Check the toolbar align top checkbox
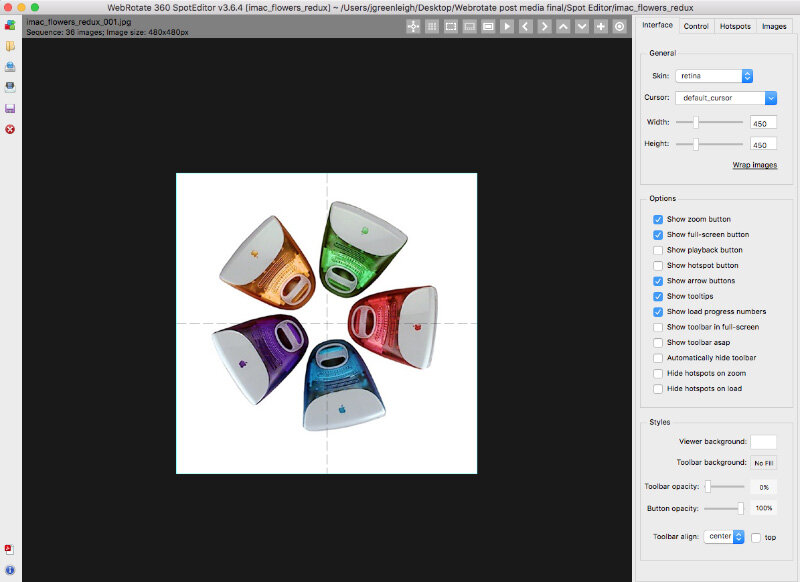This screenshot has width=800, height=582. coord(756,538)
